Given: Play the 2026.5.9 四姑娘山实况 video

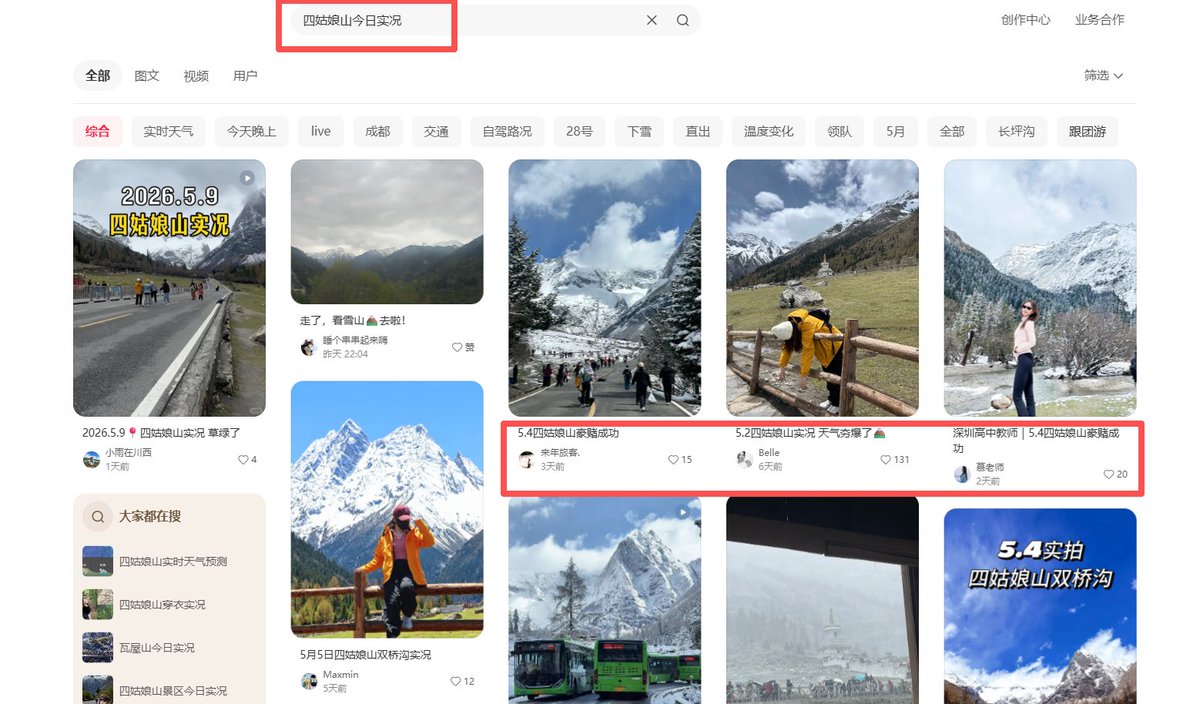Looking at the screenshot, I should click(x=247, y=178).
